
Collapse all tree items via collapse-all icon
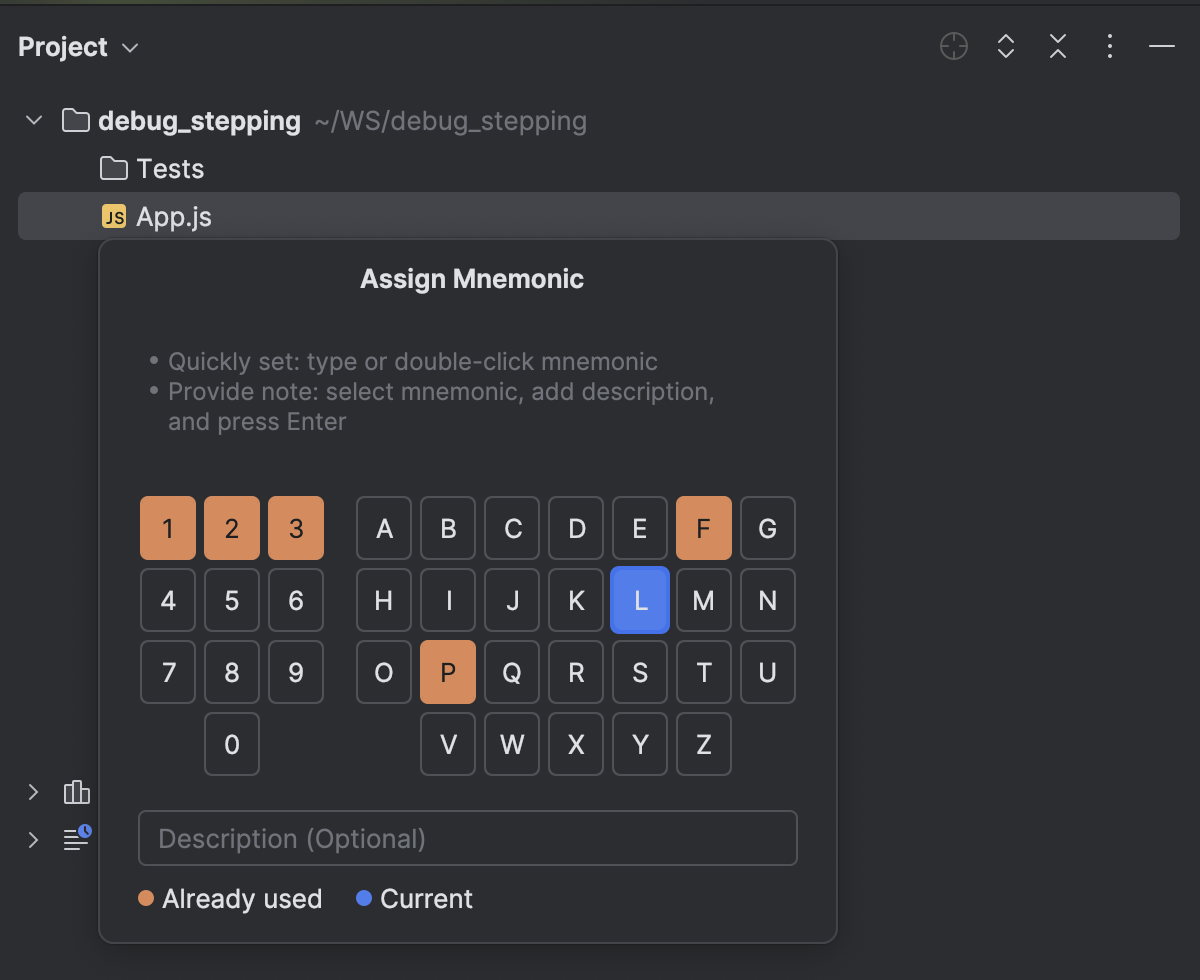(1057, 46)
